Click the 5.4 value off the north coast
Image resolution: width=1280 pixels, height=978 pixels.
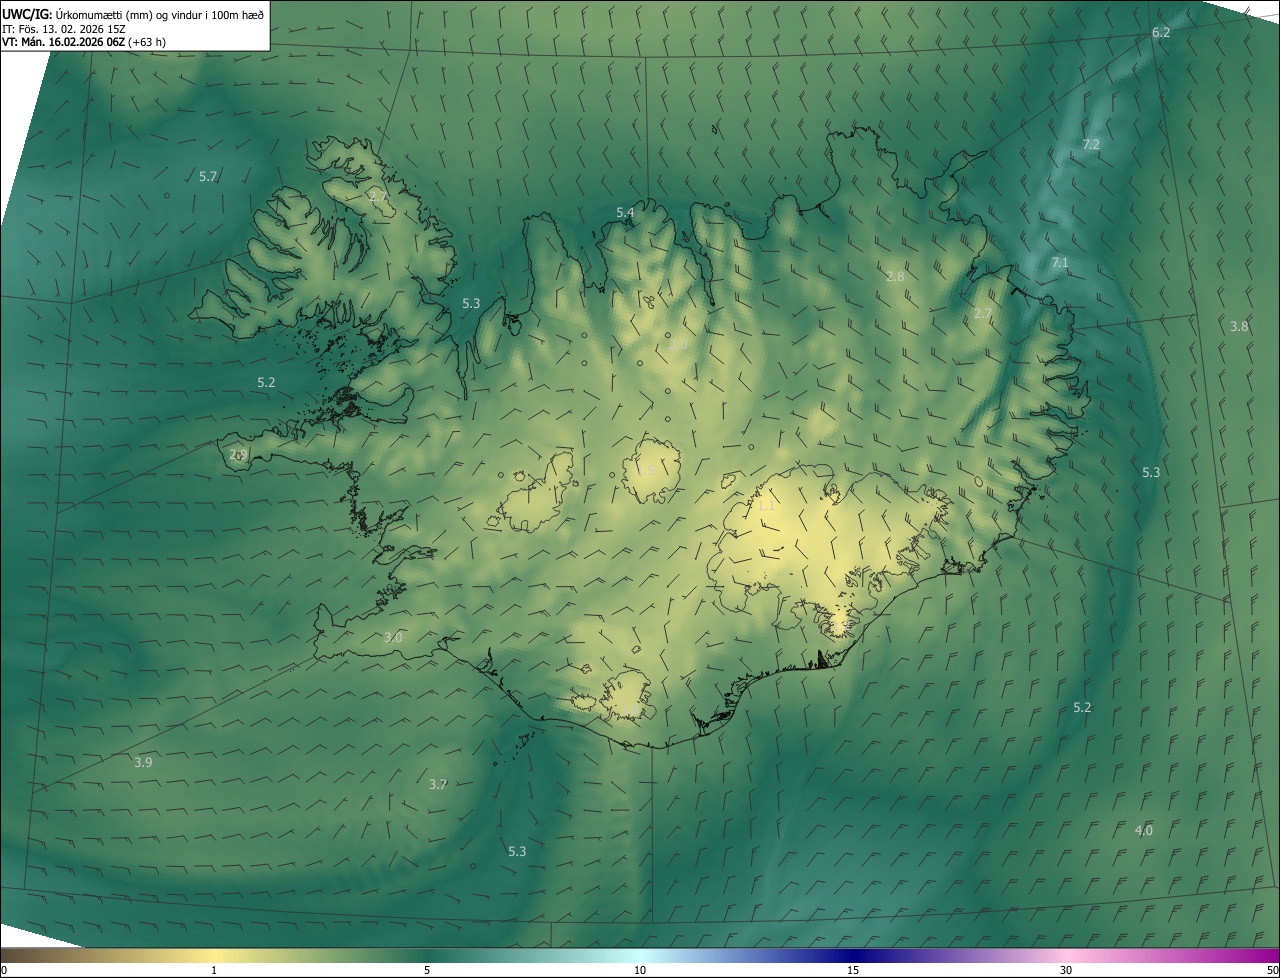pos(625,213)
